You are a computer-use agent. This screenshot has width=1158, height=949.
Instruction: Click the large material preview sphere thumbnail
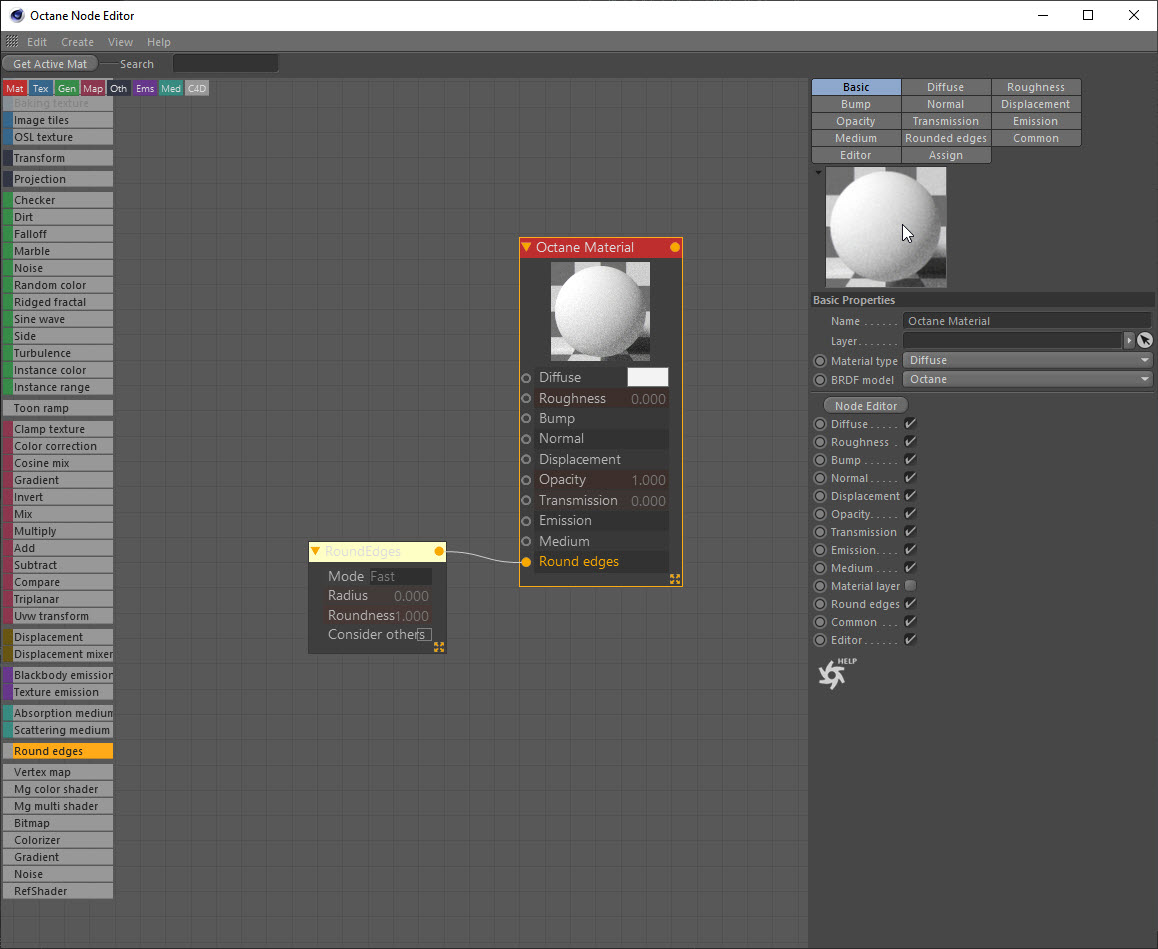point(885,227)
